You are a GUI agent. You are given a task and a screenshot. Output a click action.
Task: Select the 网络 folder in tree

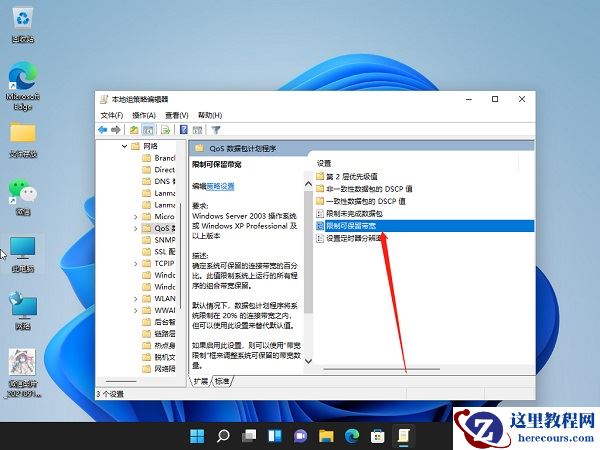click(x=145, y=146)
